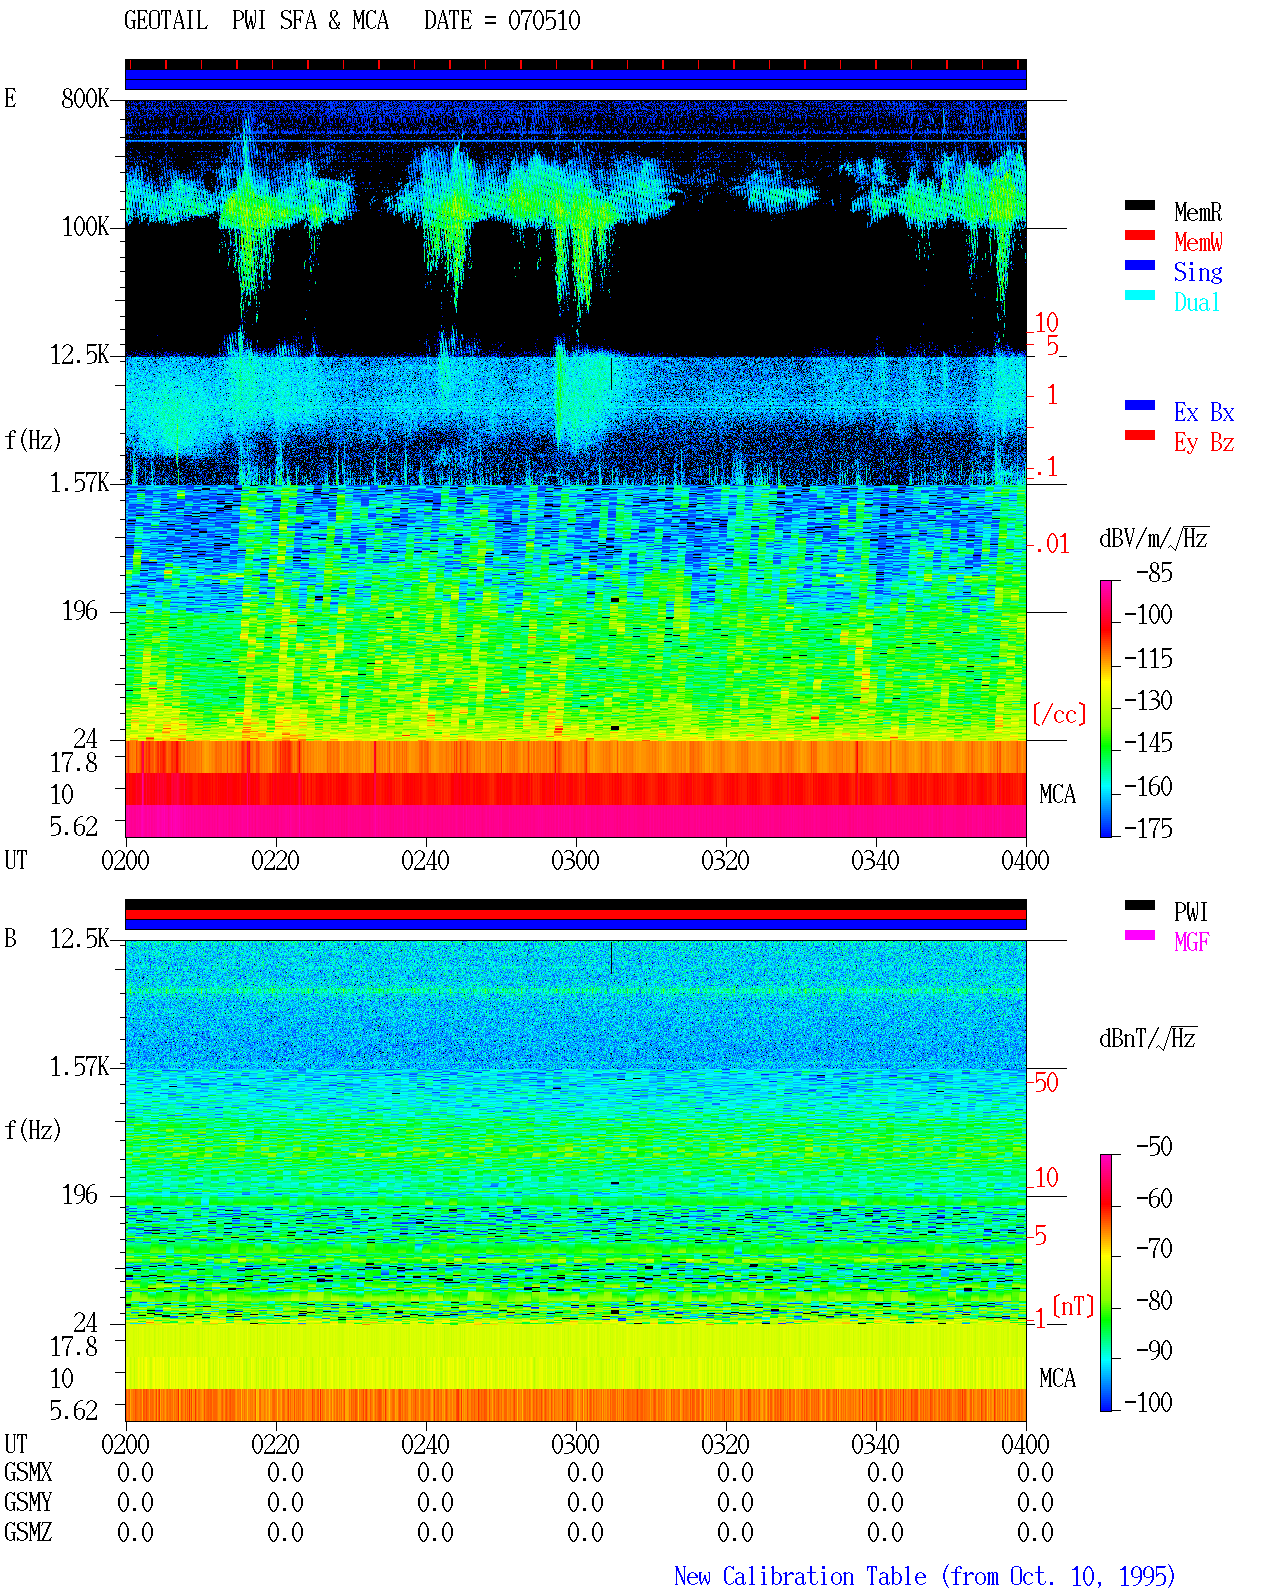Click the red '.01' density scale label

tap(1052, 545)
